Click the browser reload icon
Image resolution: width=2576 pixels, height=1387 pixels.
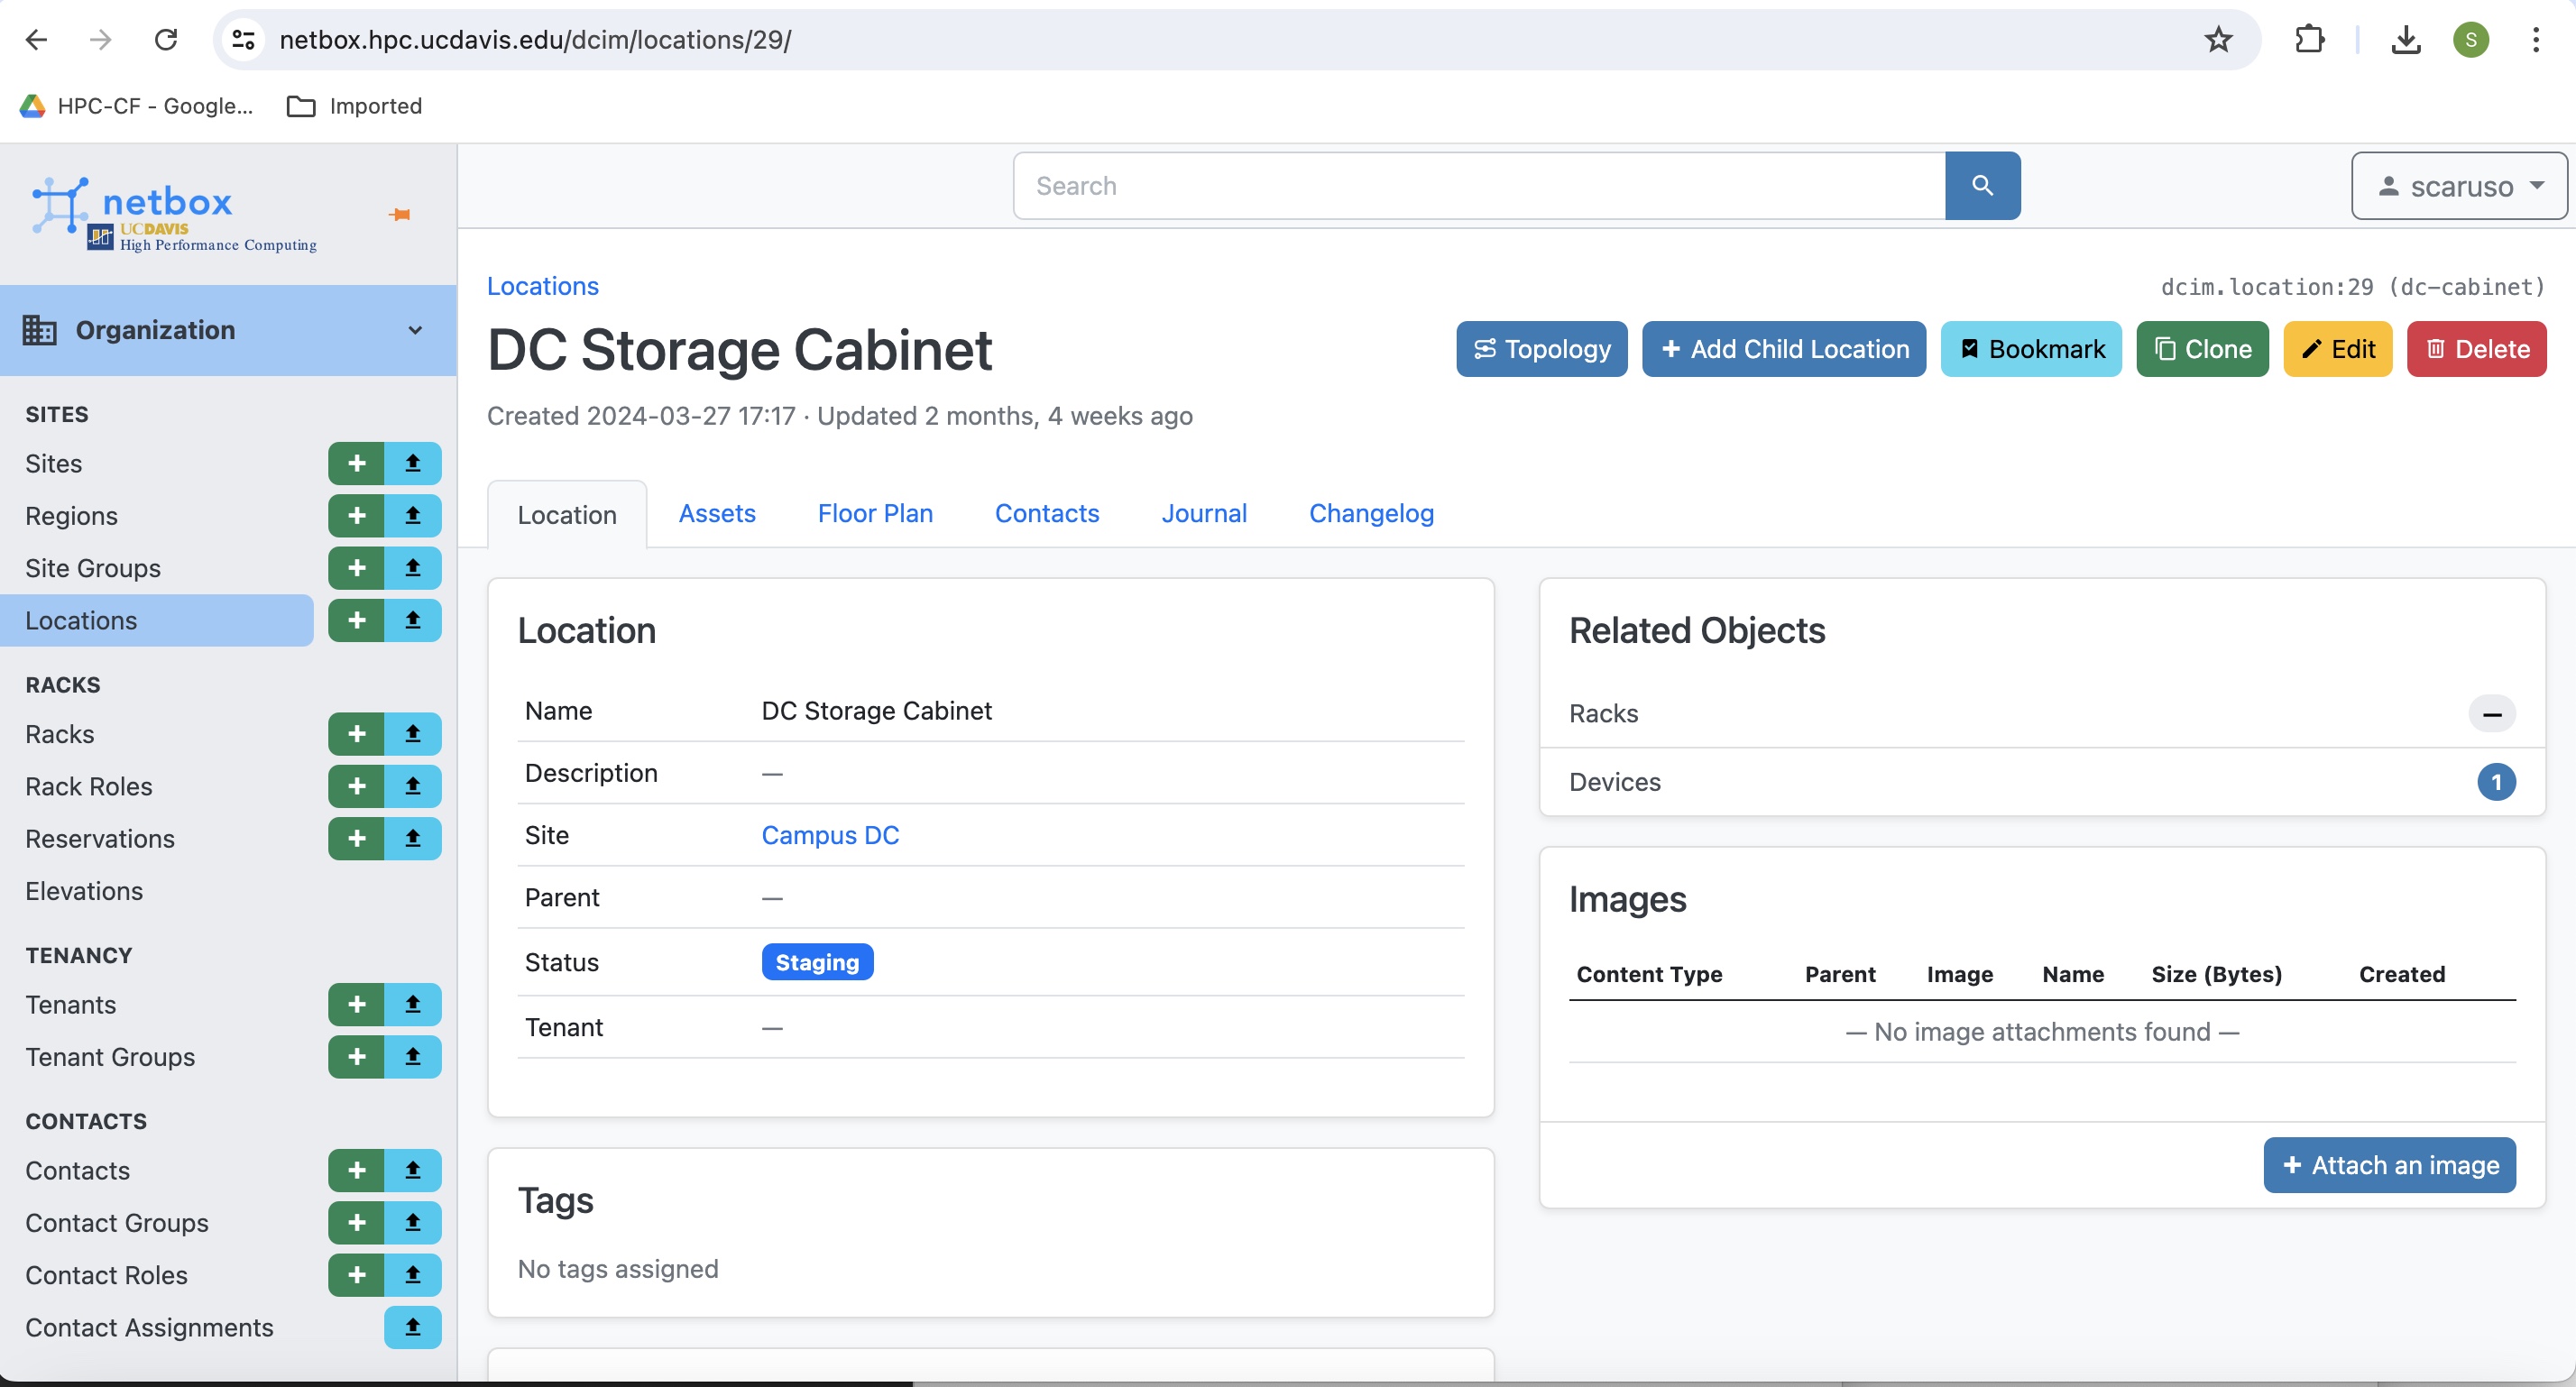(166, 40)
